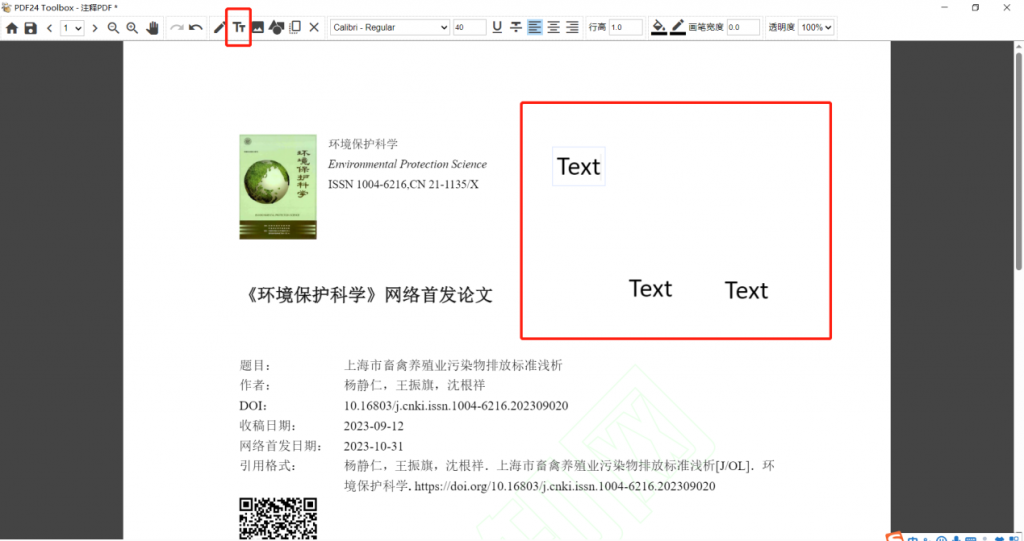Viewport: 1024px width, 541px height.
Task: Toggle underline text formatting
Action: 497,28
